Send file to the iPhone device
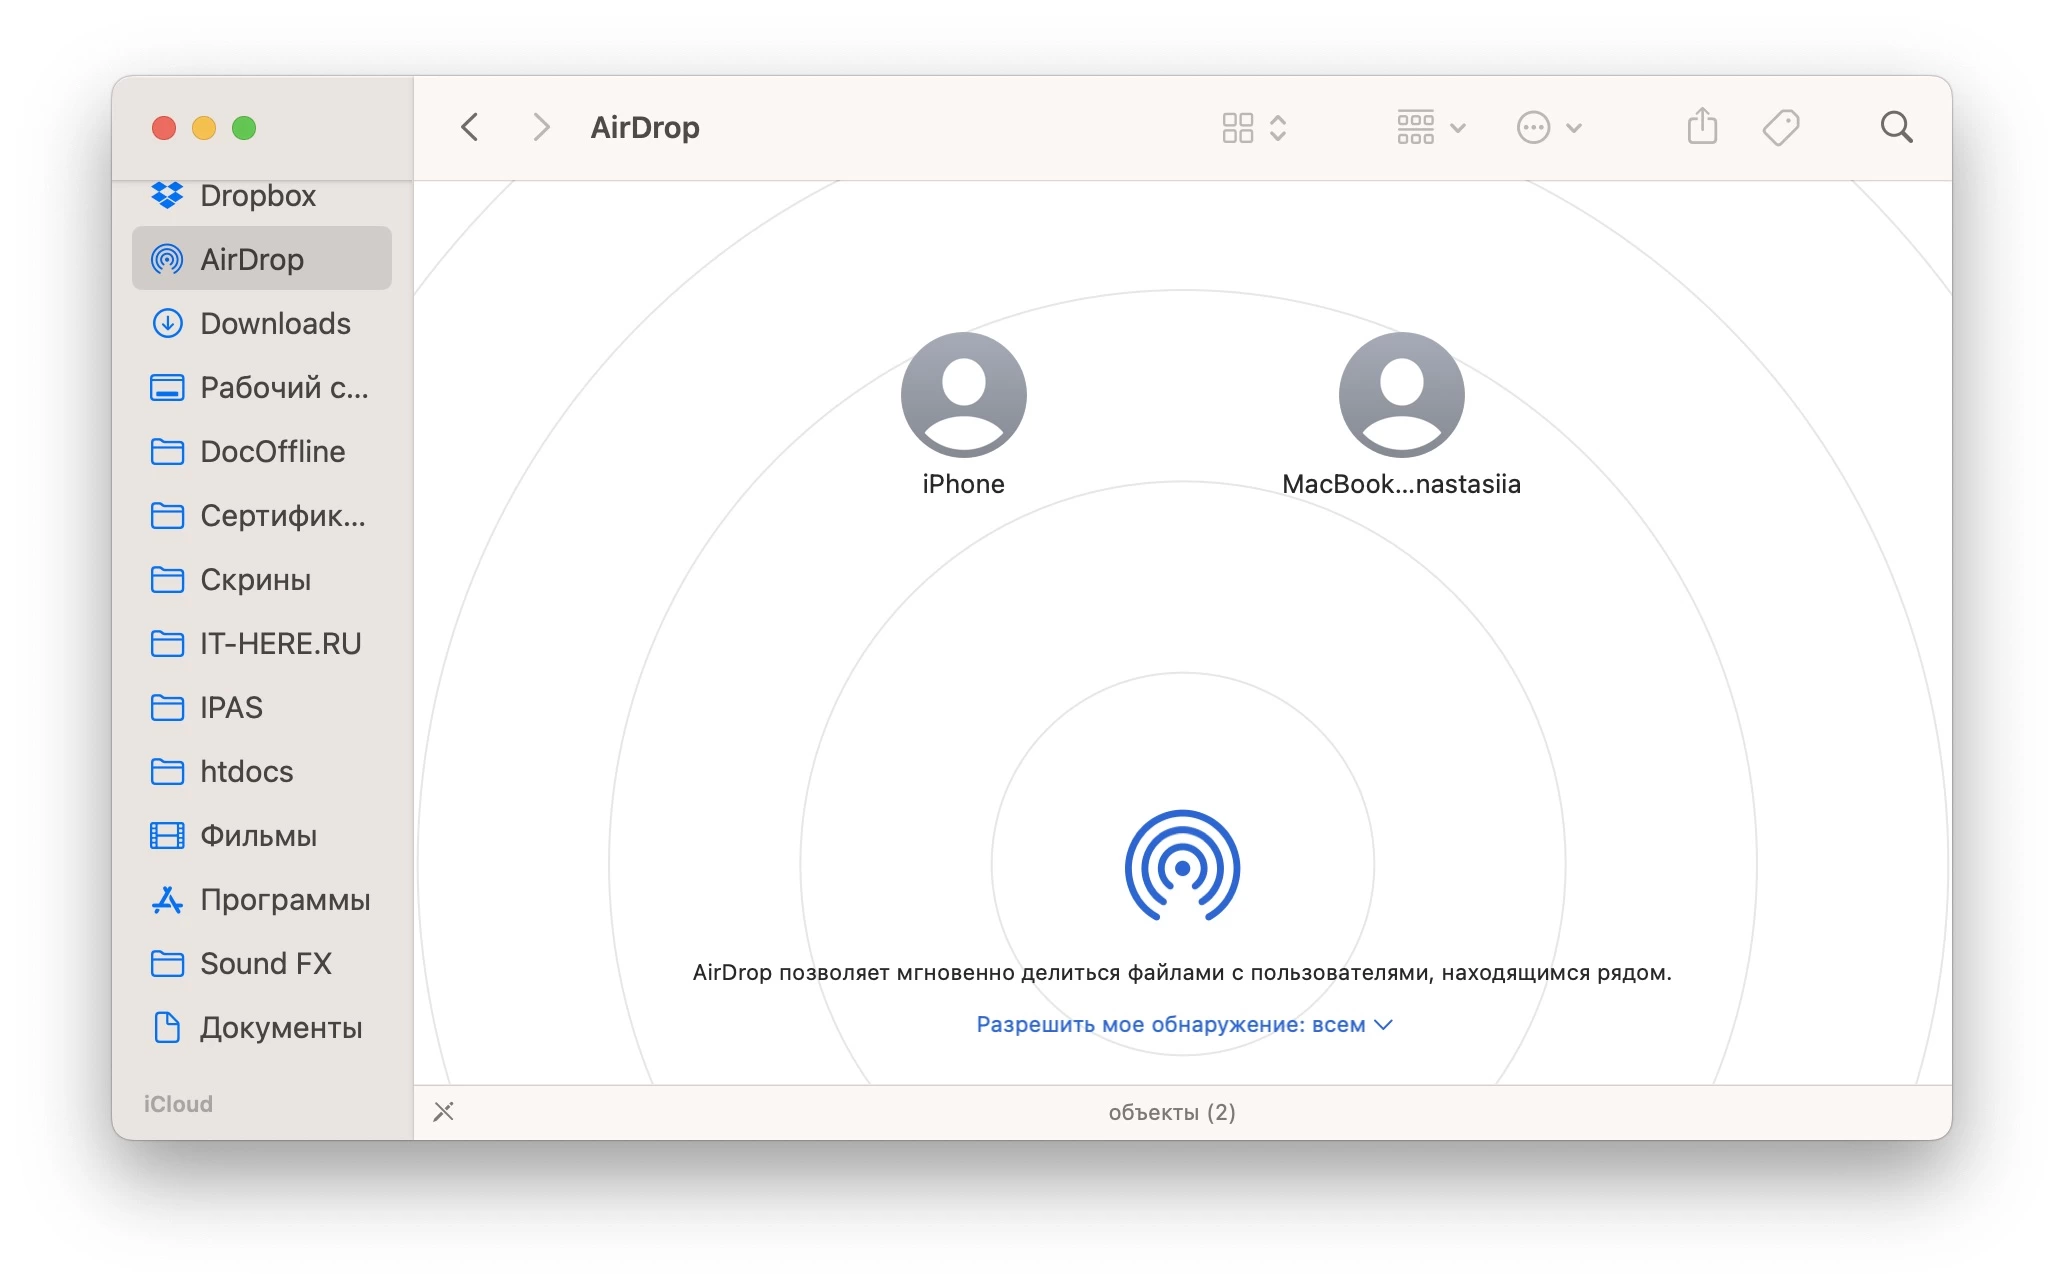The image size is (2064, 1288). (963, 394)
